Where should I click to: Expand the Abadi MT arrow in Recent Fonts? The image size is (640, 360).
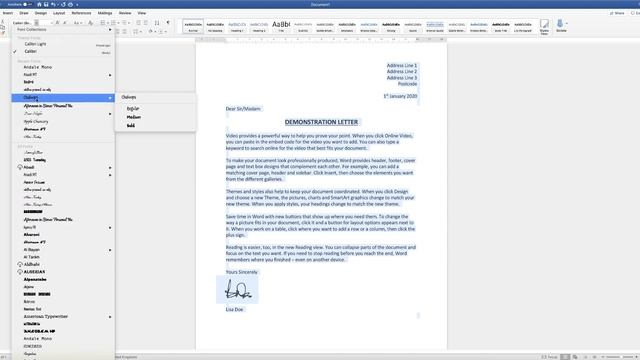pyautogui.click(x=110, y=75)
